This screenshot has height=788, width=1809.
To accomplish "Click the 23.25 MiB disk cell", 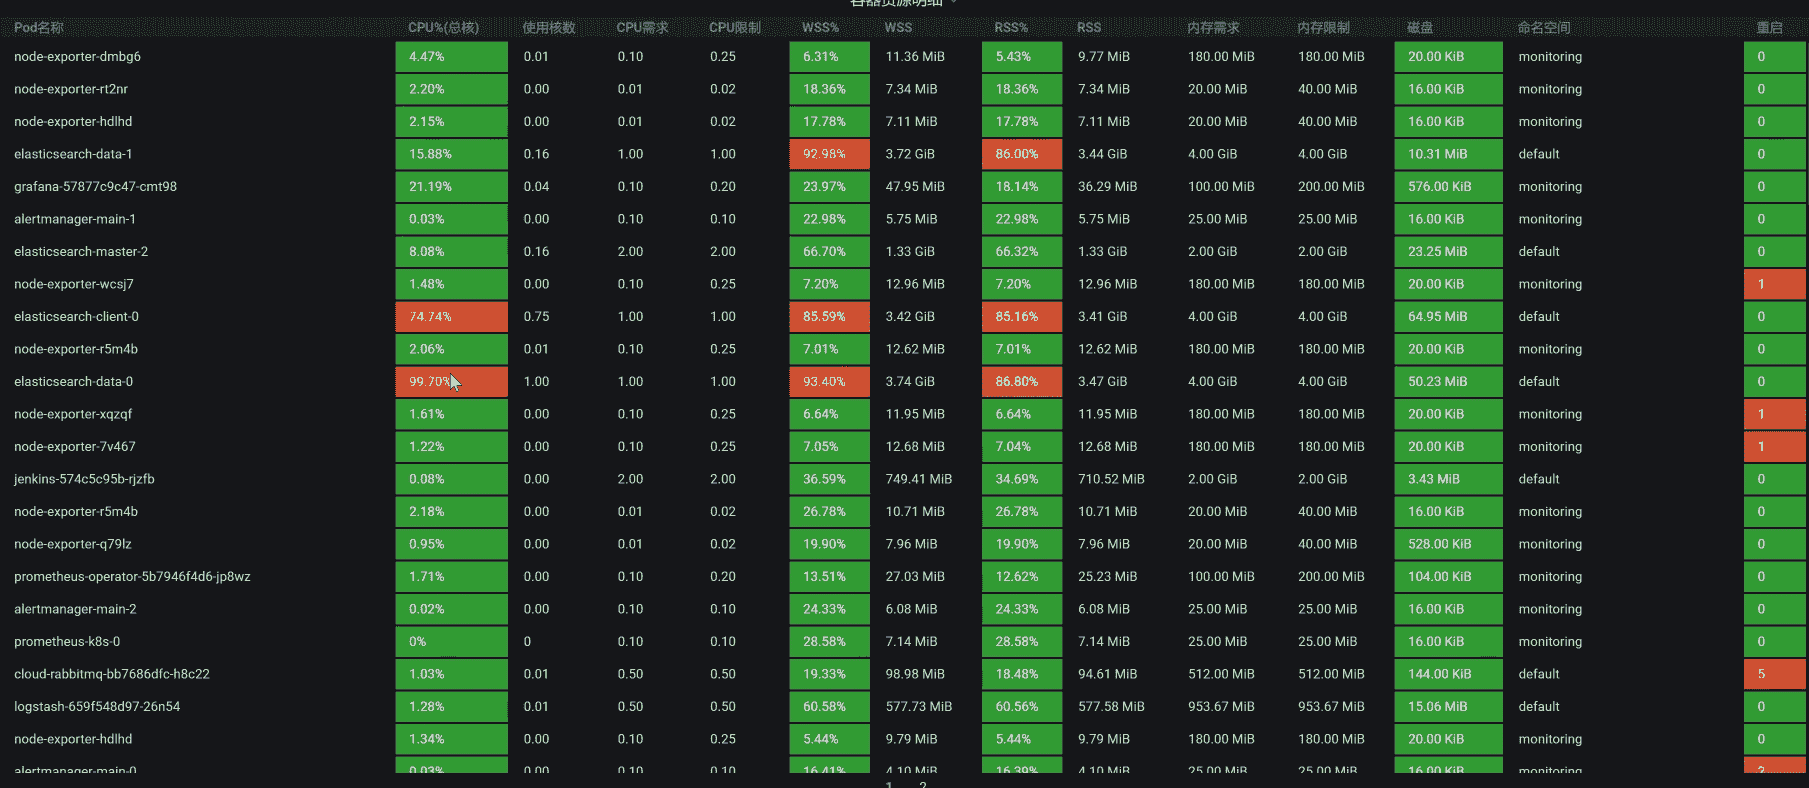I will tap(1448, 252).
